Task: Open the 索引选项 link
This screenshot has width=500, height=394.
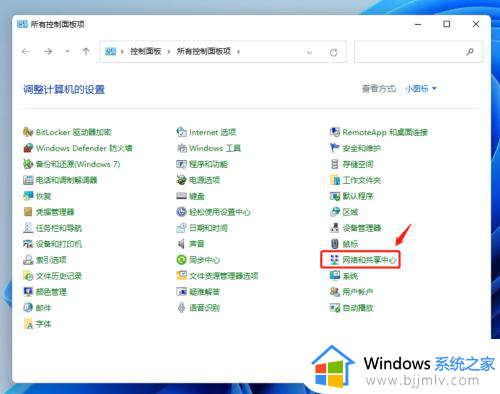Action: pyautogui.click(x=51, y=260)
